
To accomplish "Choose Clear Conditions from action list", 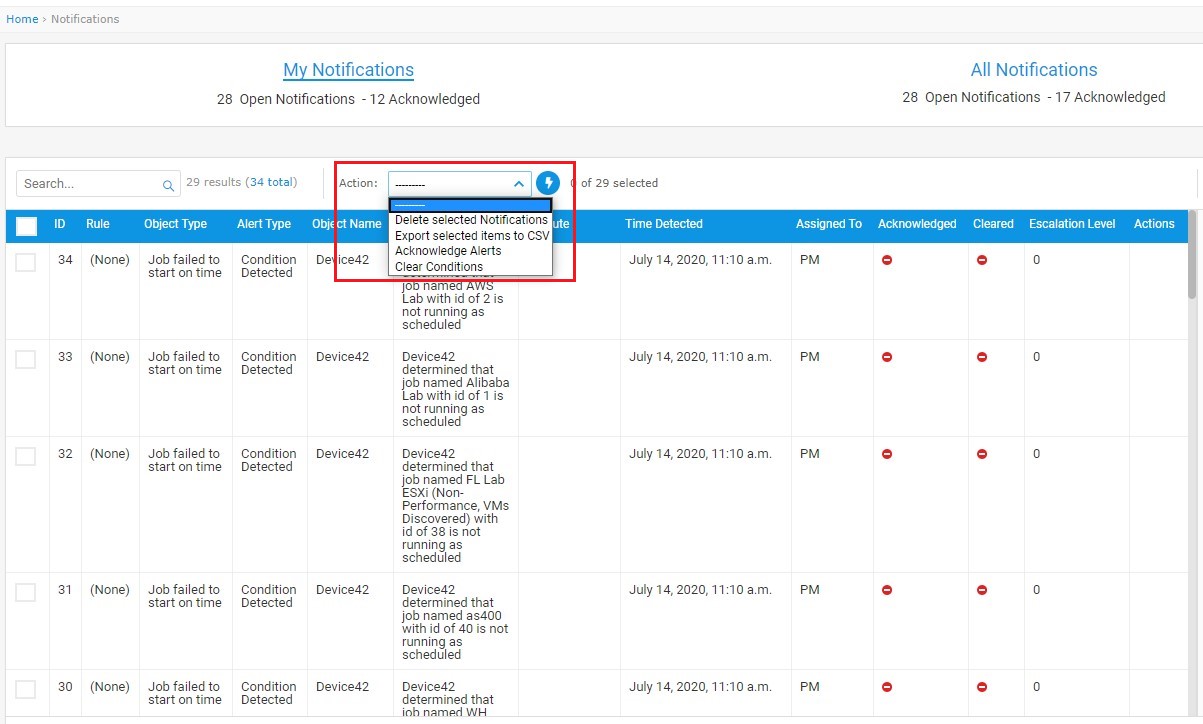I will pyautogui.click(x=439, y=267).
